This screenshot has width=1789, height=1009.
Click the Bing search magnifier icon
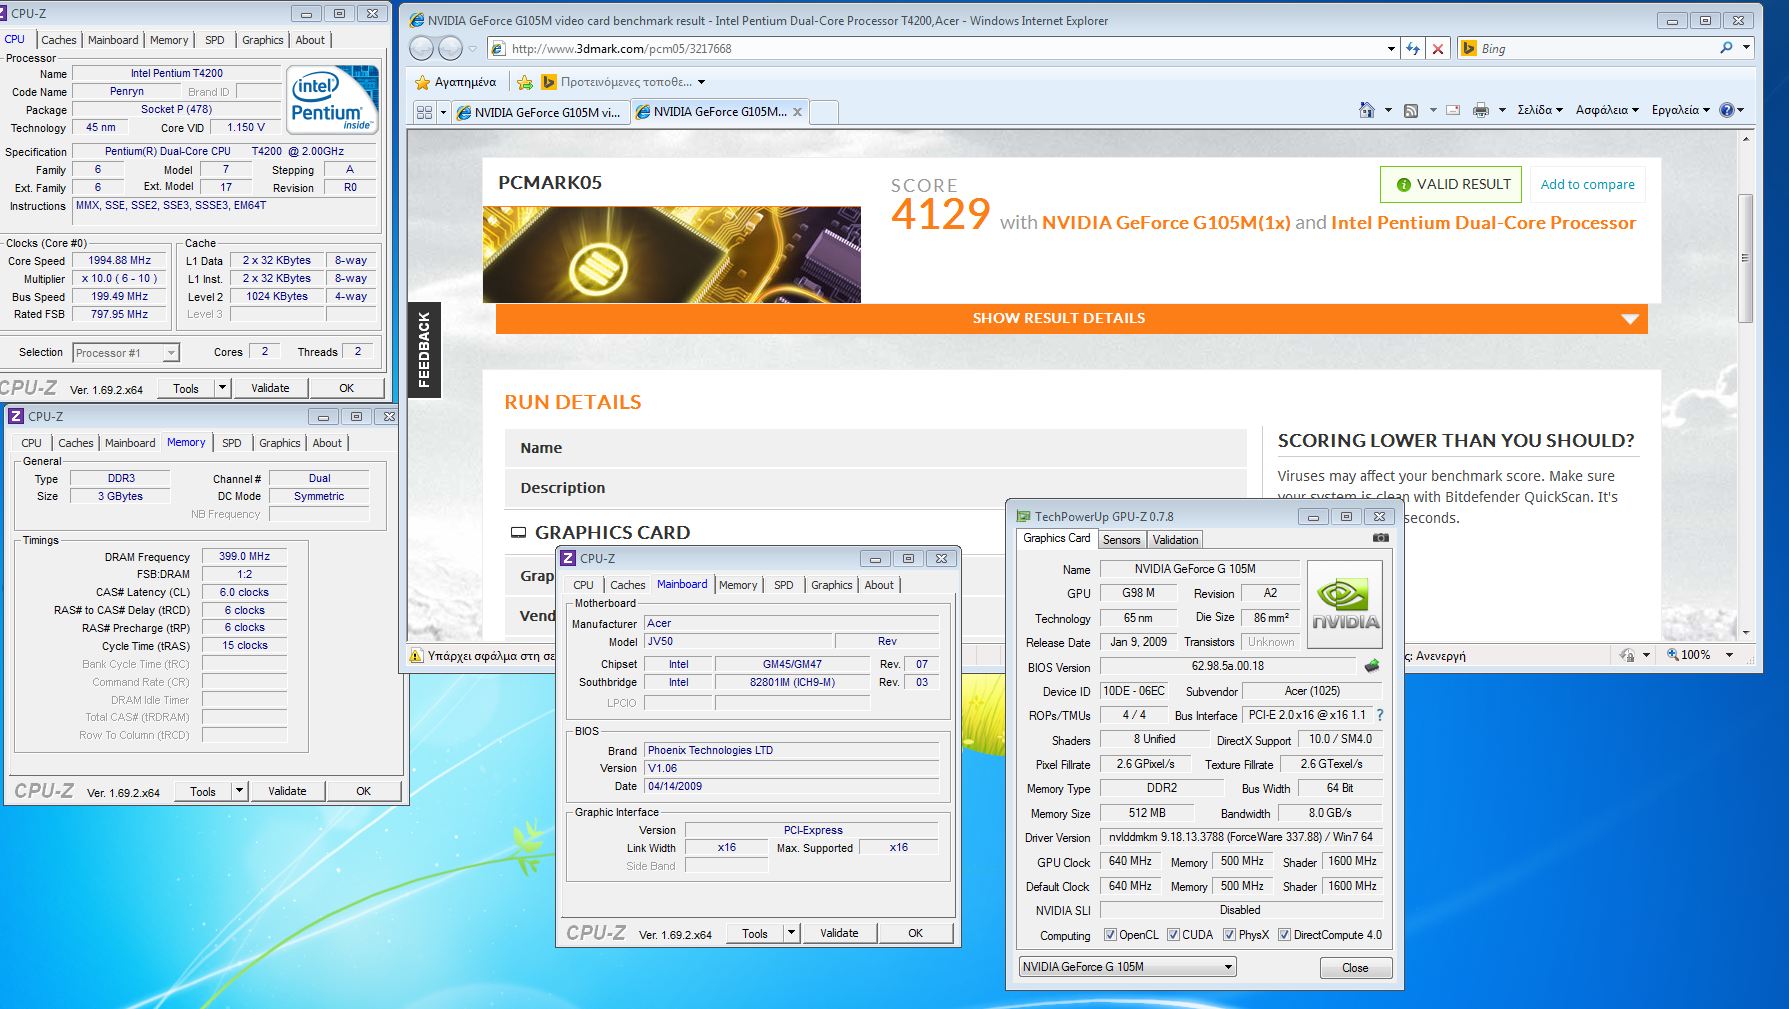coord(1726,48)
